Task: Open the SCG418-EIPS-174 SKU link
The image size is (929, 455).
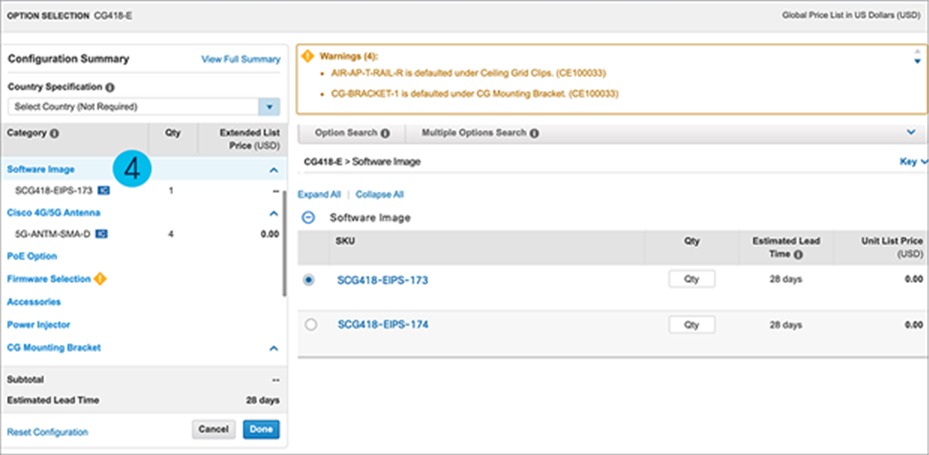Action: click(383, 325)
